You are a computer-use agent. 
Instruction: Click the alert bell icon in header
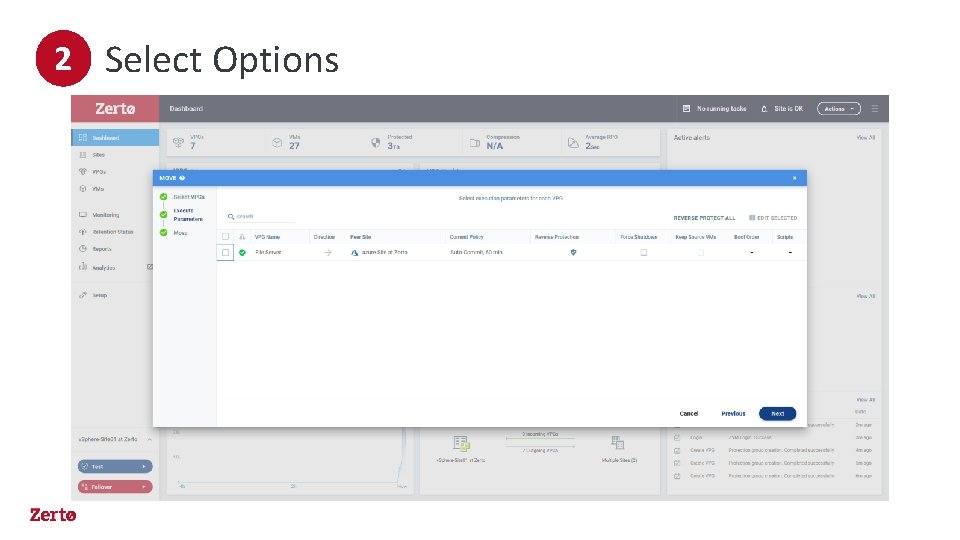(764, 109)
